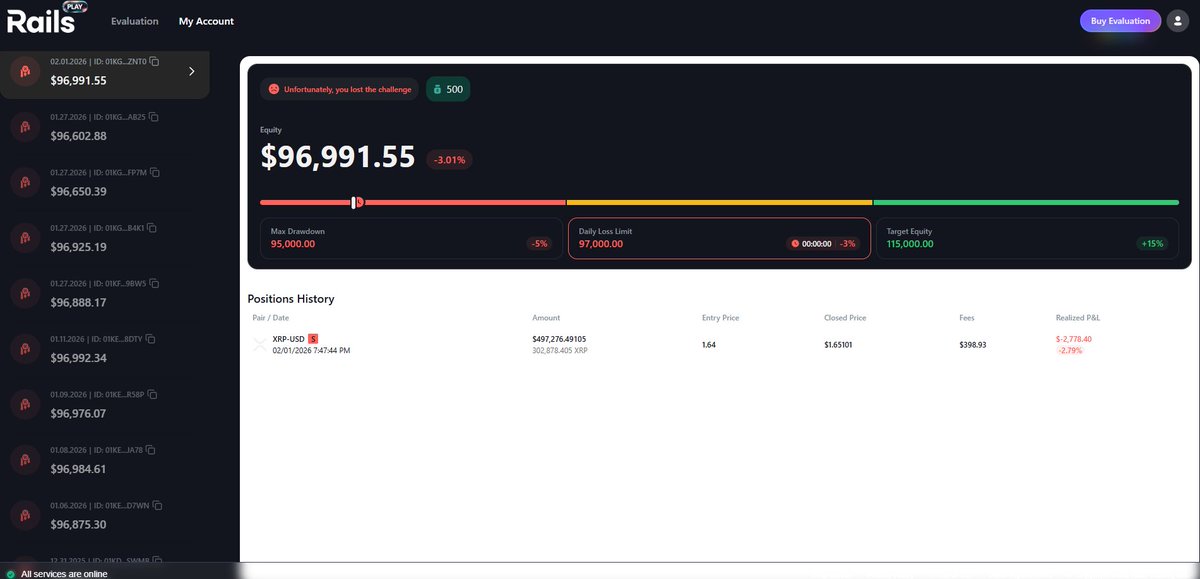Click the failed-account icon beside $96,602.88
This screenshot has width=1200, height=579.
point(24,126)
